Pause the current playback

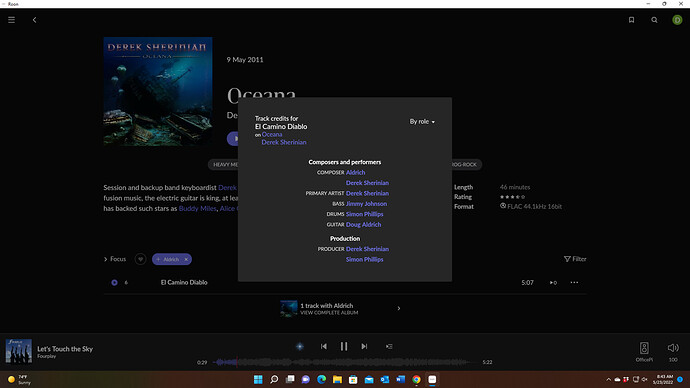click(x=344, y=347)
